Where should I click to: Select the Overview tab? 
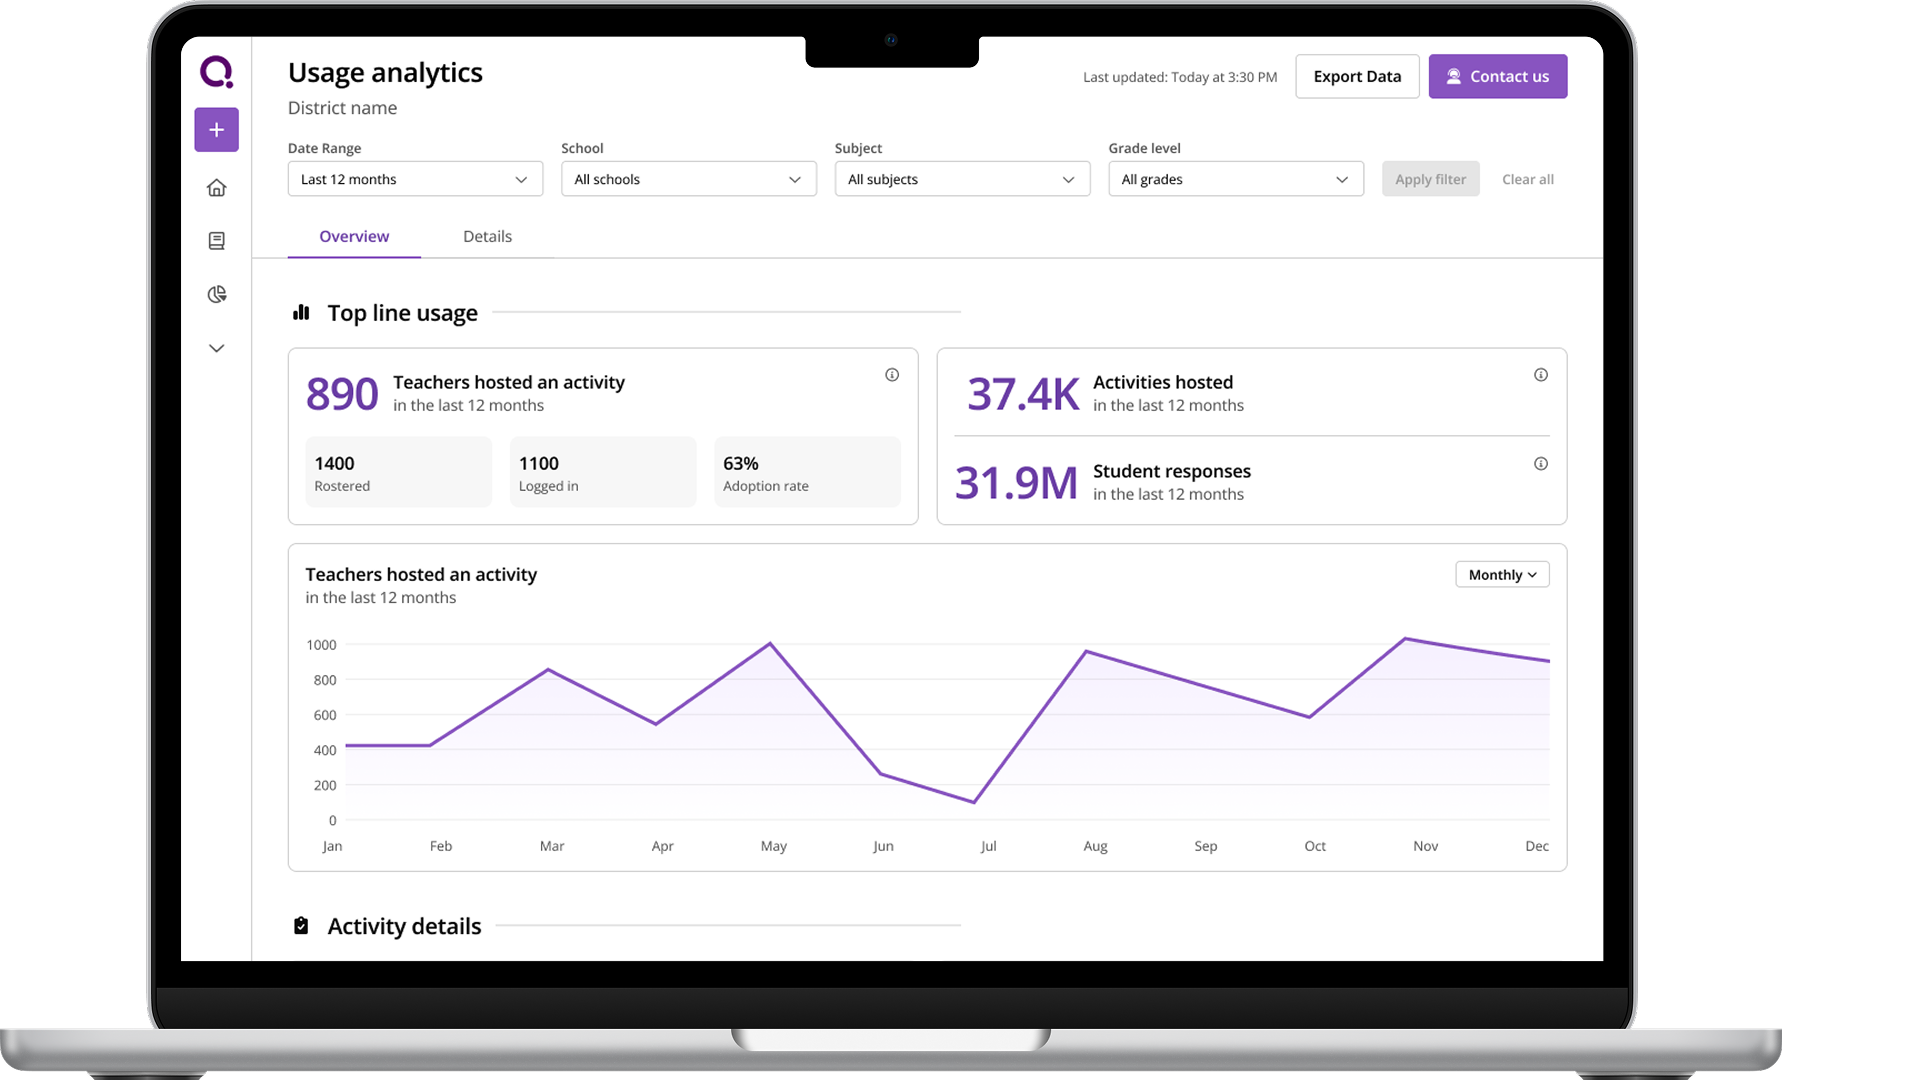(x=354, y=236)
